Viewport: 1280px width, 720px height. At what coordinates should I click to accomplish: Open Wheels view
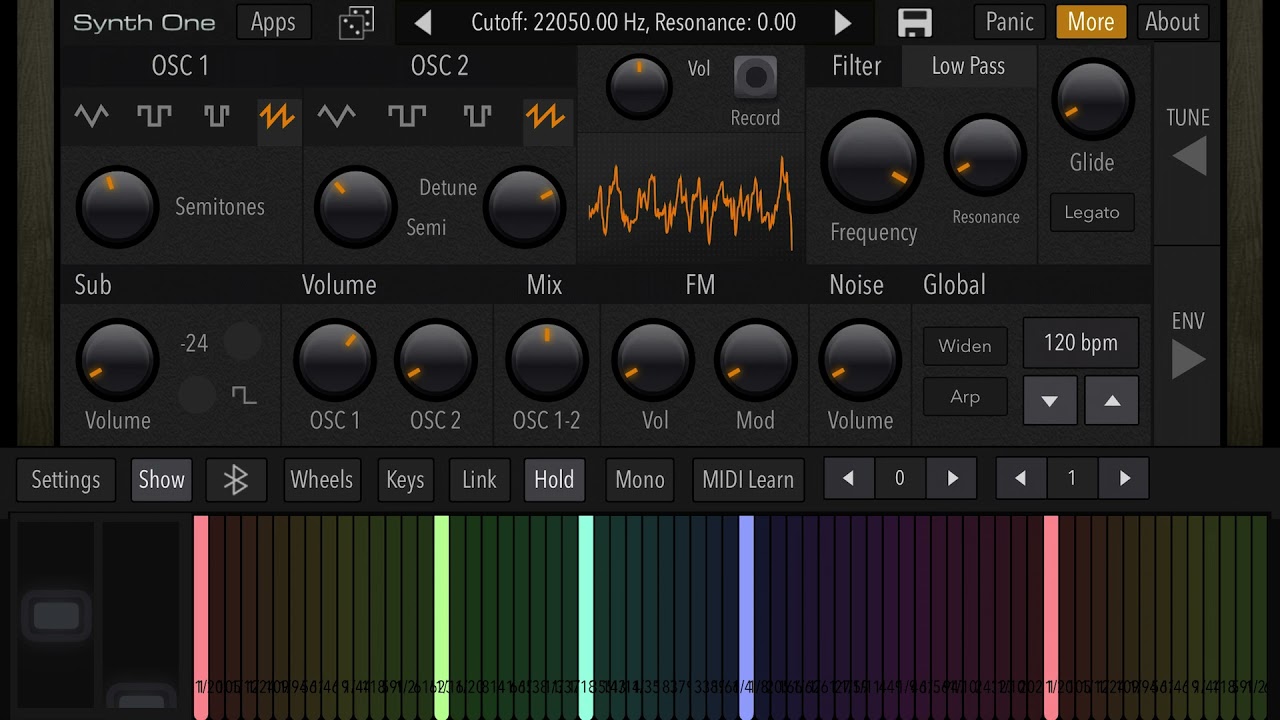click(321, 480)
